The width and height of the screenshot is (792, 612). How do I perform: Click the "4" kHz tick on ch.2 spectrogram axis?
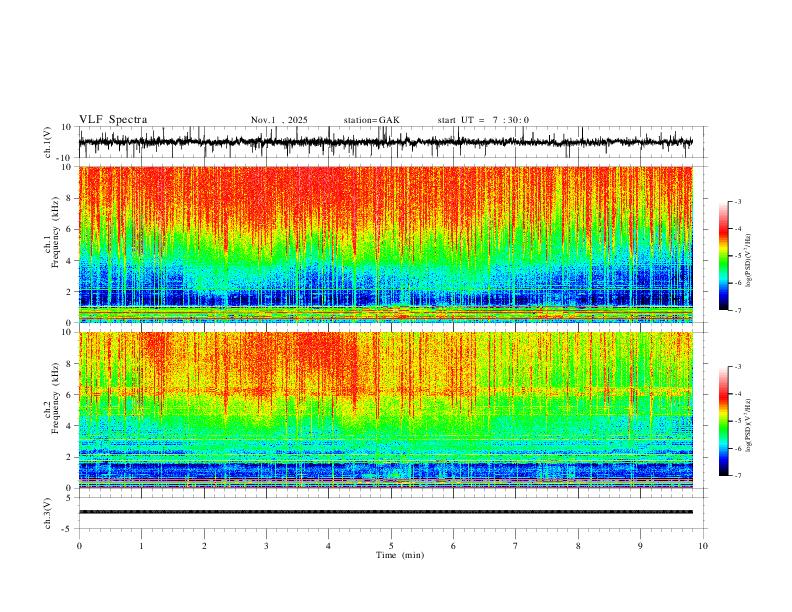[x=69, y=426]
